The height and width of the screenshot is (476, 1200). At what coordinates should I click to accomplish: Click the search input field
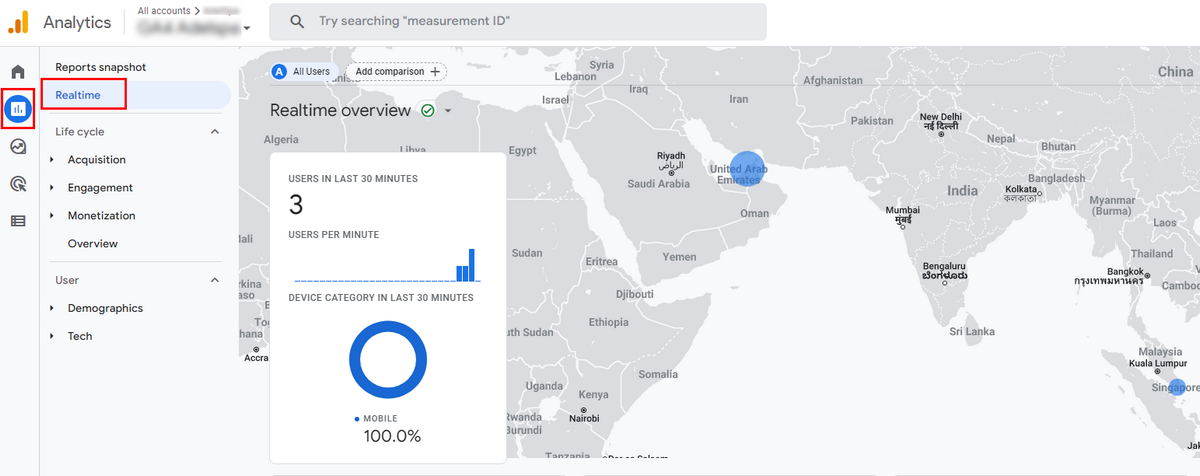click(x=518, y=21)
